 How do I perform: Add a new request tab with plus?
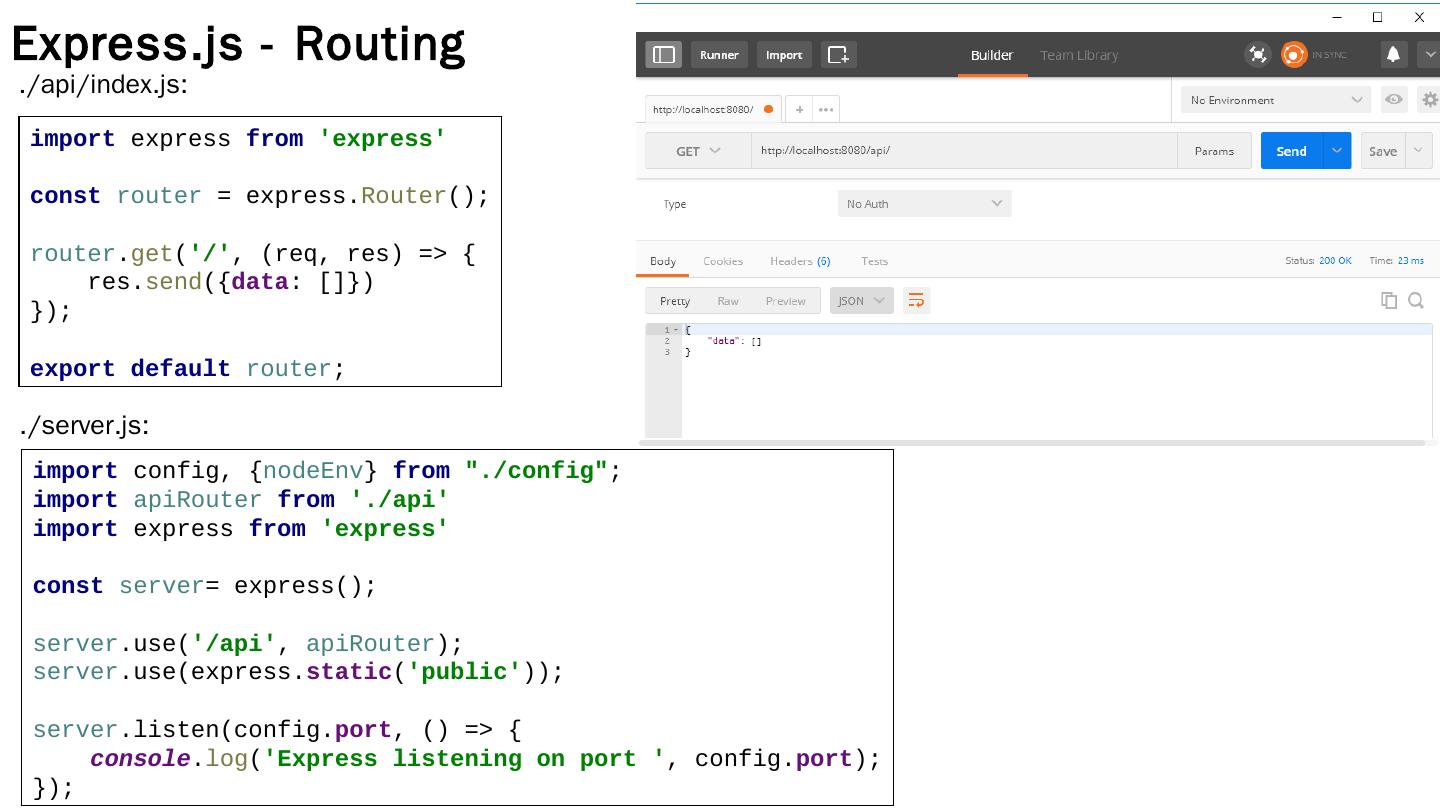coord(799,109)
